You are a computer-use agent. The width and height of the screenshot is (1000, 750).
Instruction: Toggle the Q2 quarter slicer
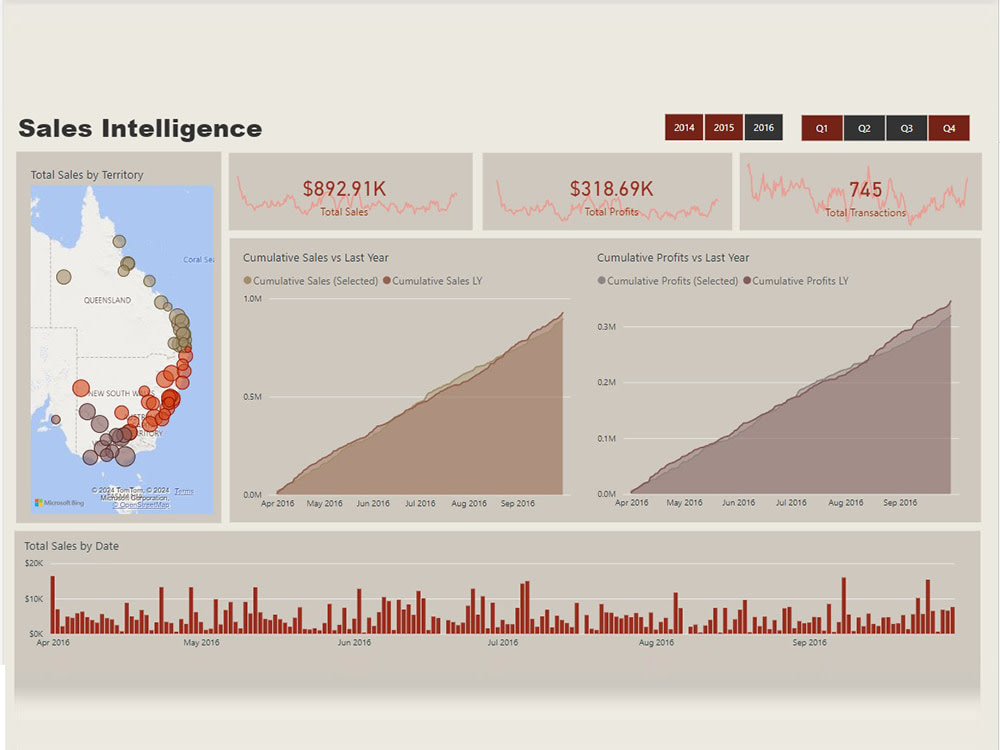[864, 128]
